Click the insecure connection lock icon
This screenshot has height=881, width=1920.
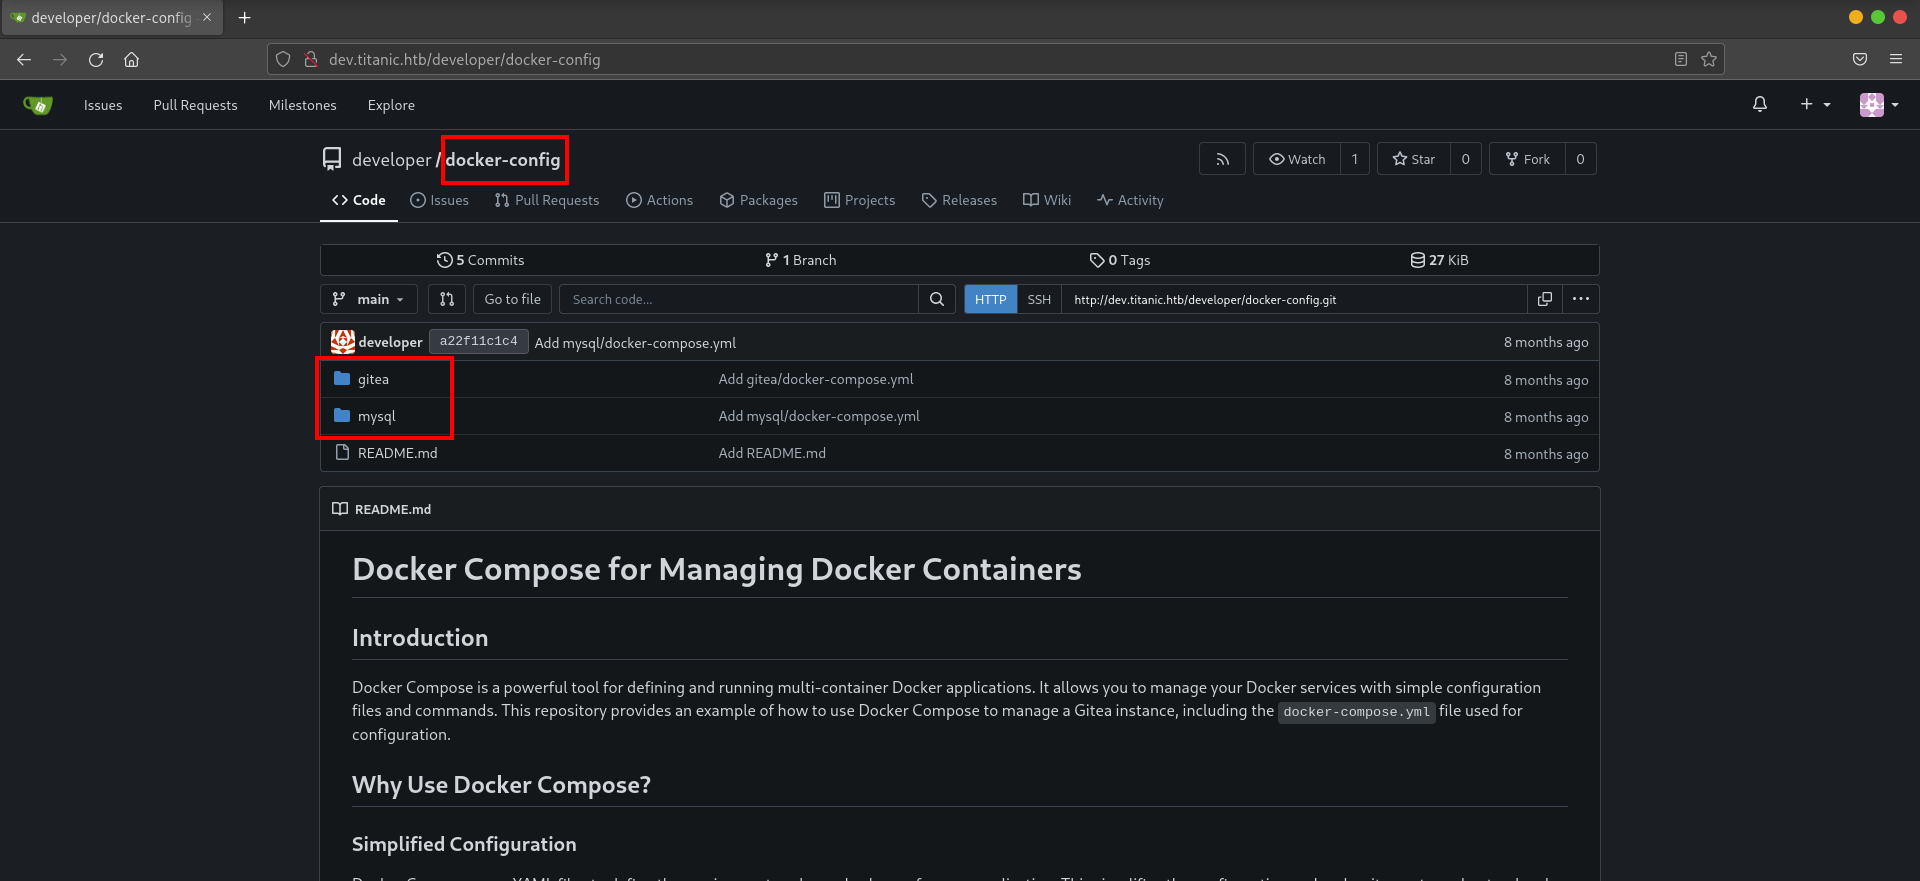311,59
